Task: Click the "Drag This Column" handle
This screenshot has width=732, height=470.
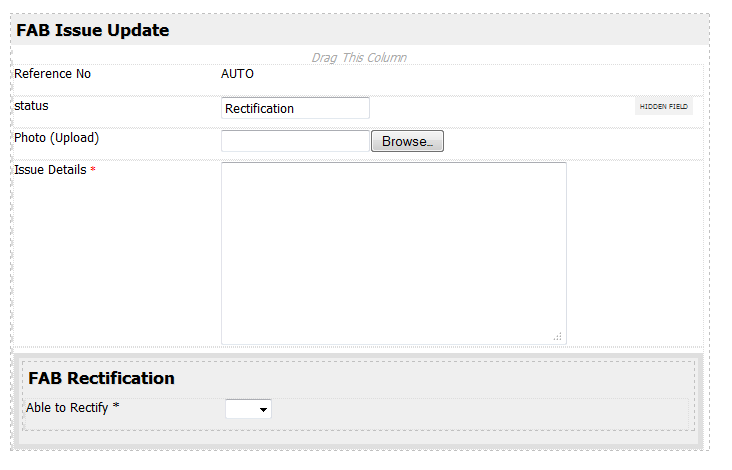Action: pos(359,58)
